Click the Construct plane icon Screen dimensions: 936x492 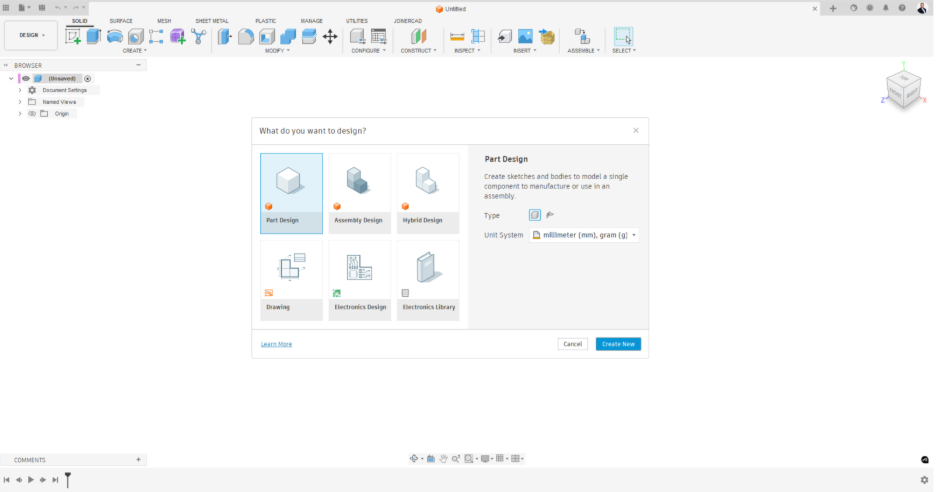coord(418,36)
